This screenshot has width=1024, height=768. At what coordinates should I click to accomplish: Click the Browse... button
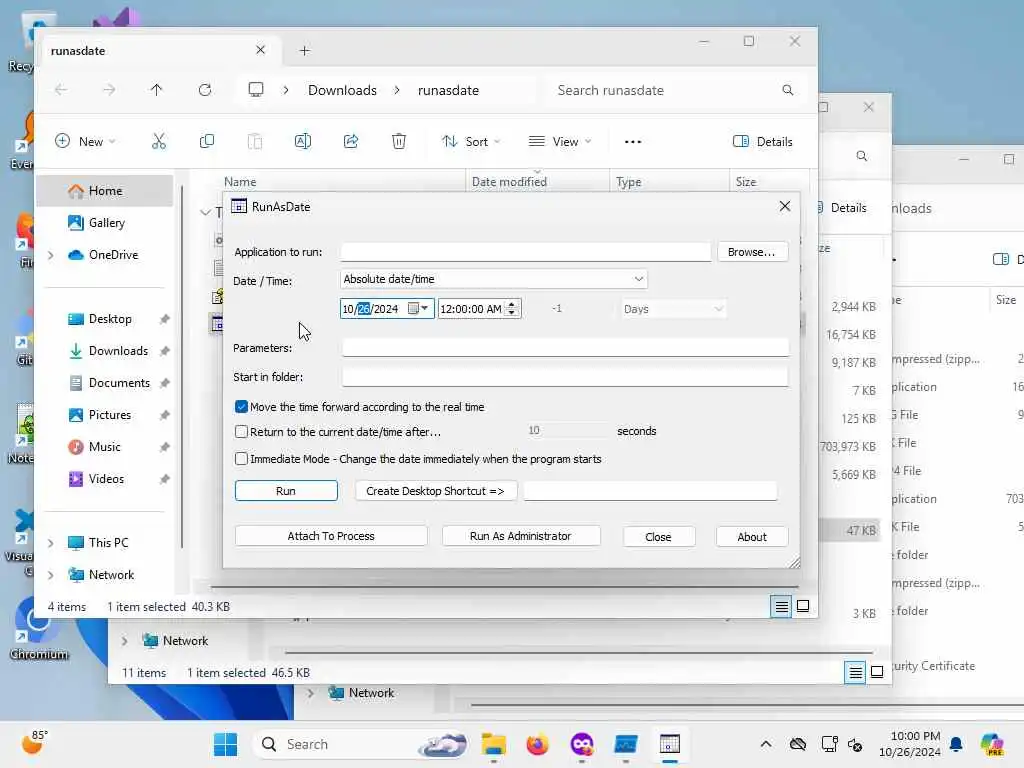(x=752, y=252)
